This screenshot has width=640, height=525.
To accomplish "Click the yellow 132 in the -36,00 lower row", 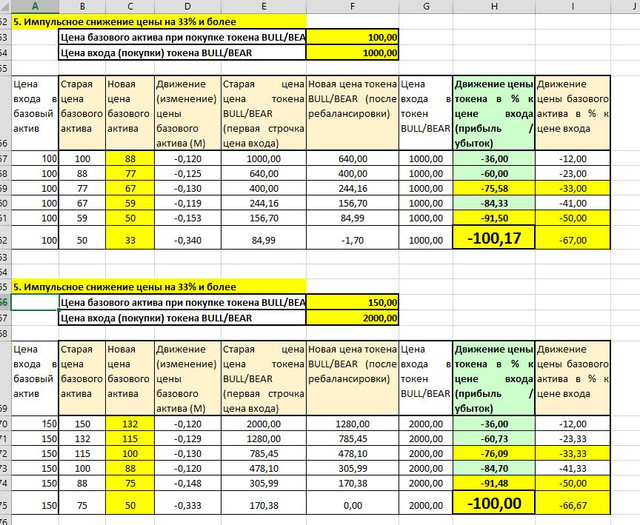I will click(130, 424).
